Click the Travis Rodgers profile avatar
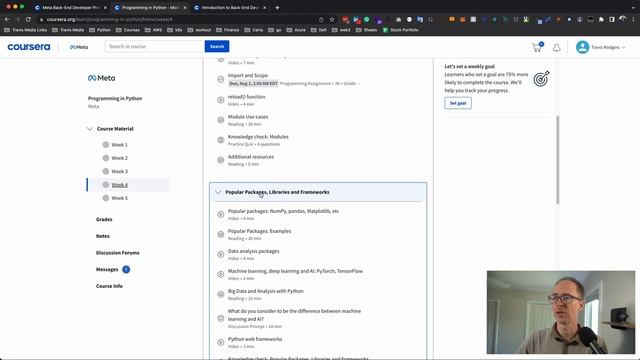The image size is (640, 360). point(582,47)
